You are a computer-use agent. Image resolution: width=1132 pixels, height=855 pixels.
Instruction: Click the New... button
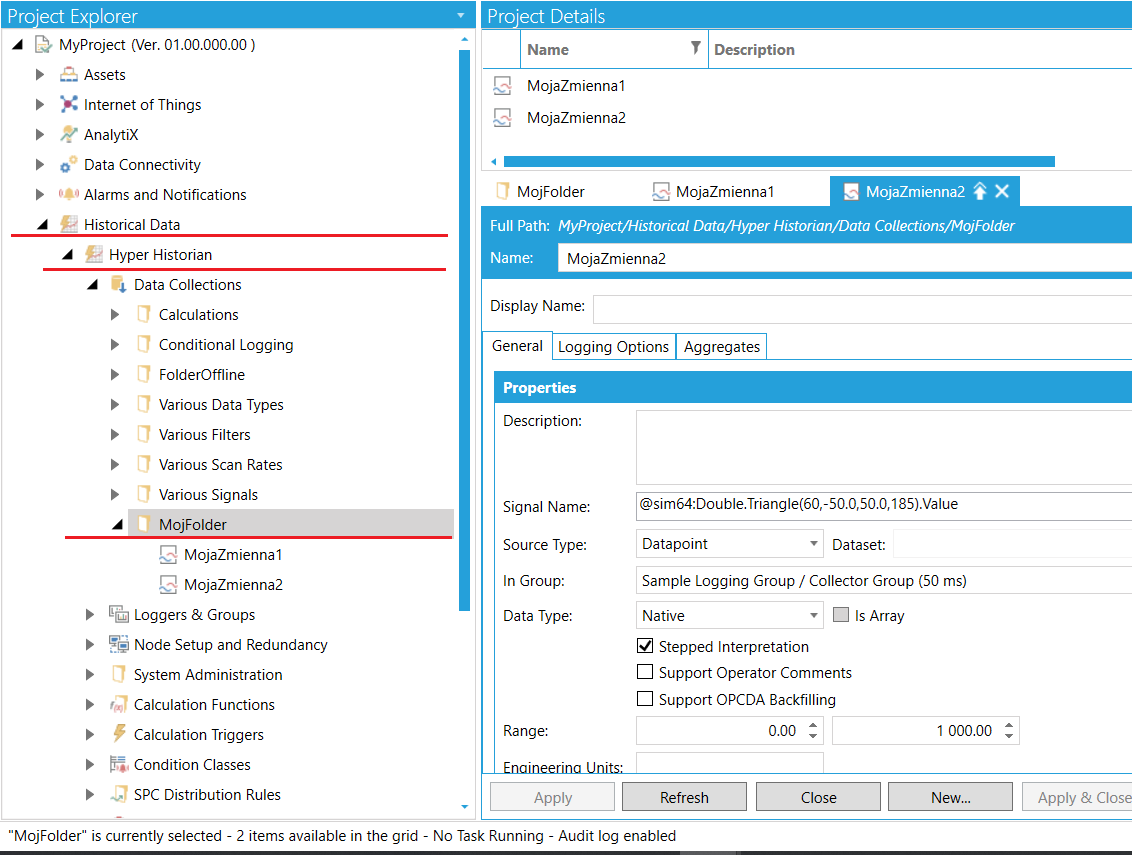(x=950, y=797)
